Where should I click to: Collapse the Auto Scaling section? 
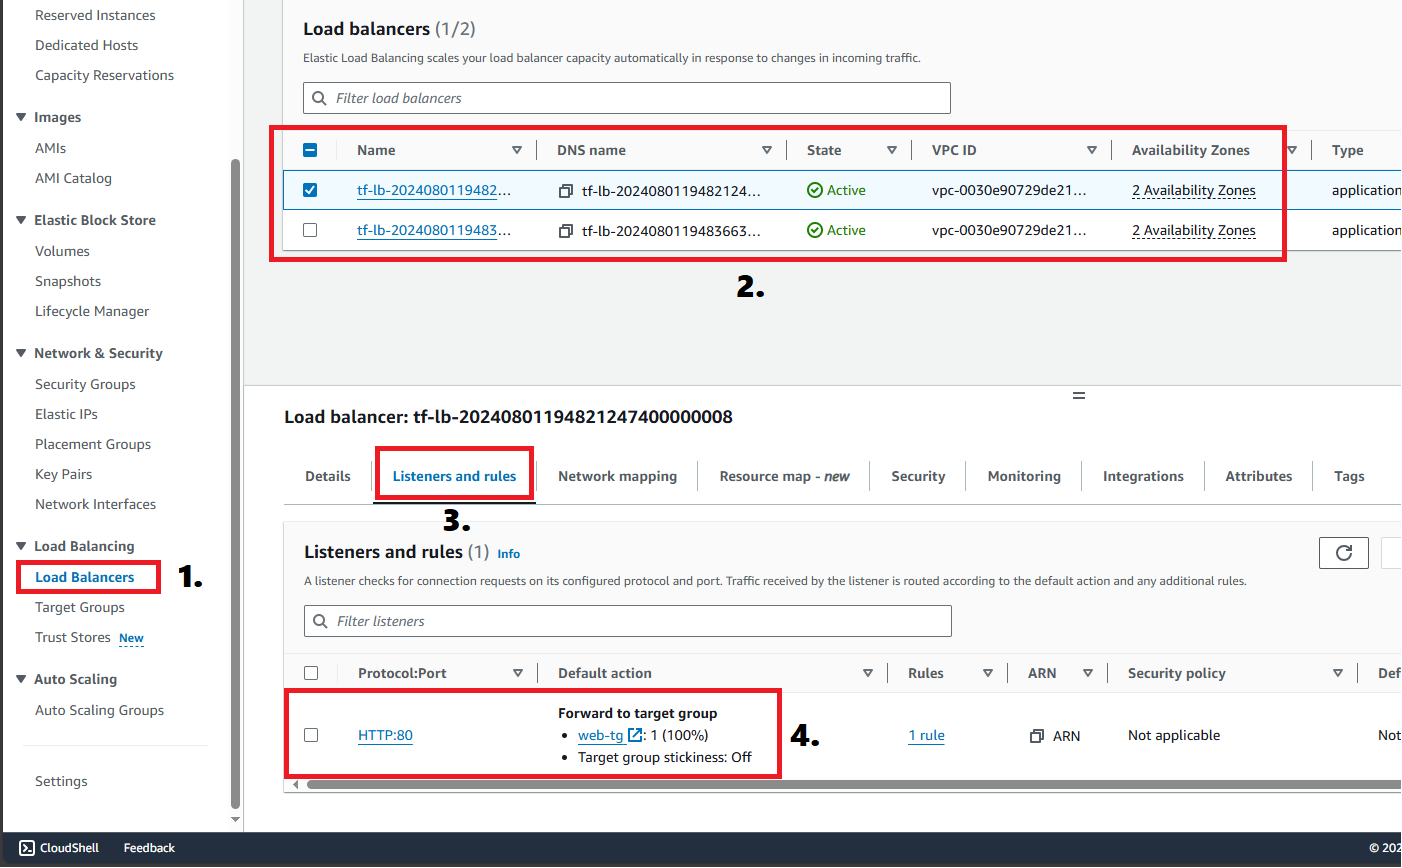pos(21,679)
